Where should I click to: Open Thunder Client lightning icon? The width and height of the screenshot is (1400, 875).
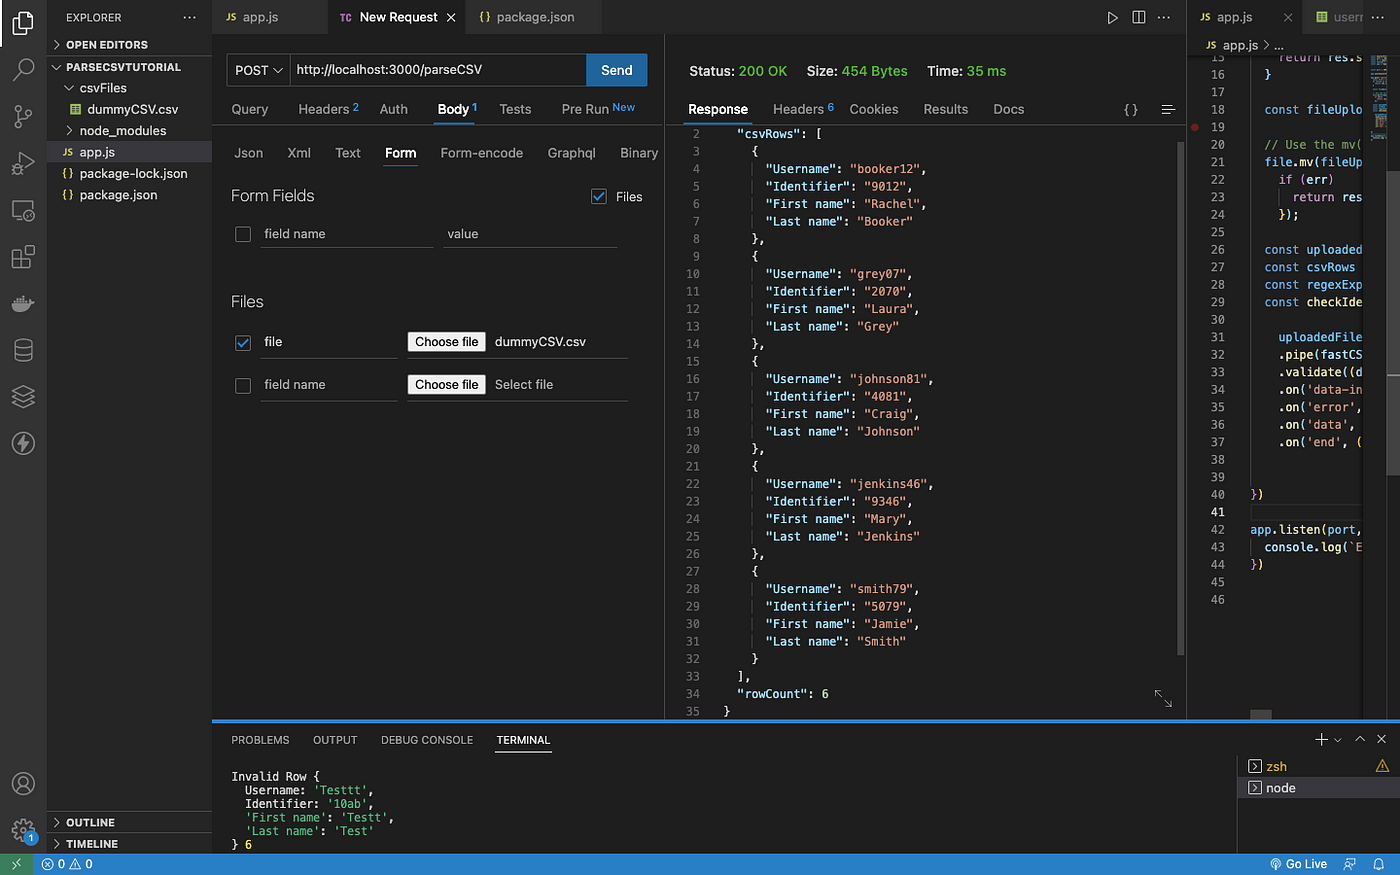pos(23,443)
